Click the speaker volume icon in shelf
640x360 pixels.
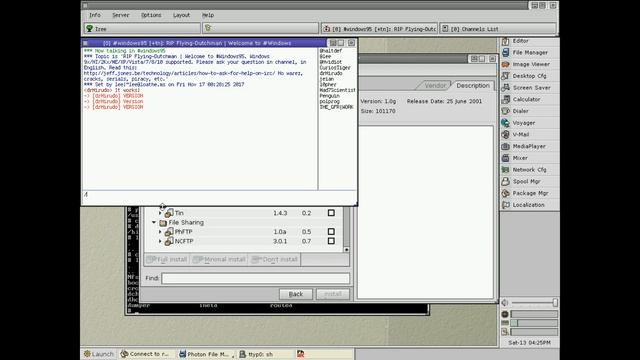[505, 302]
